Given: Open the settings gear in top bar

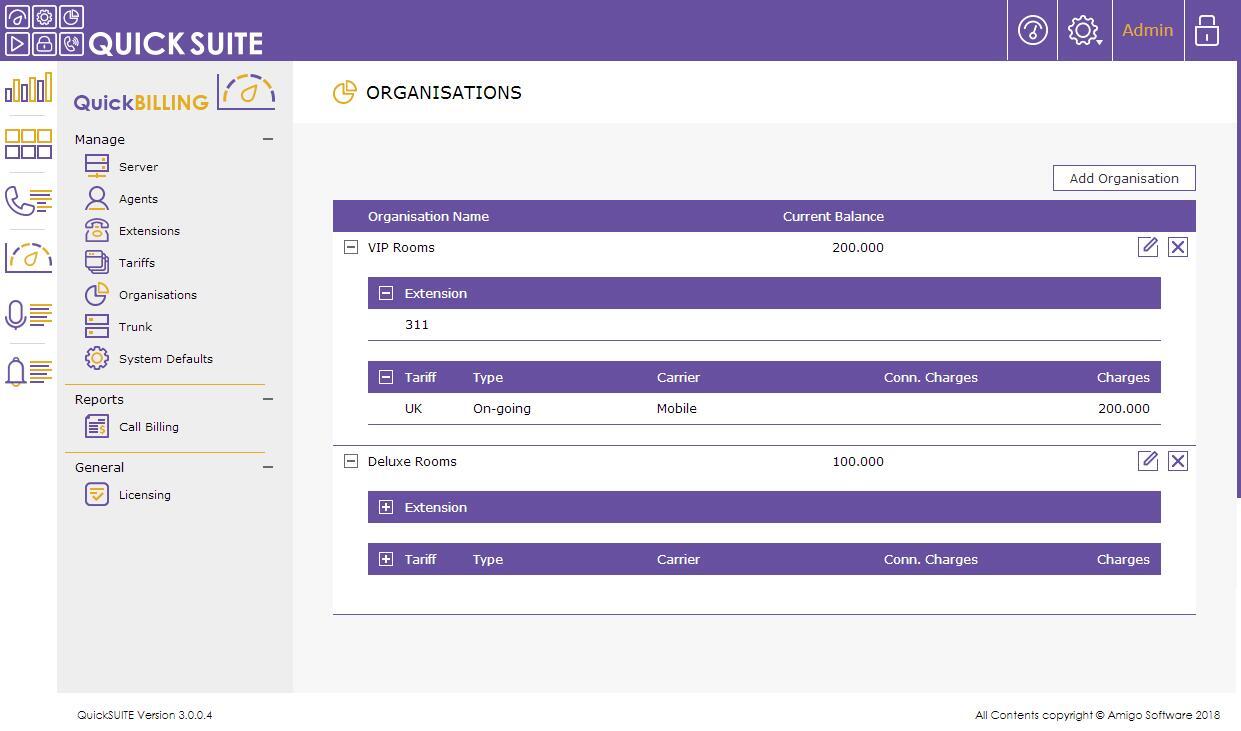Looking at the screenshot, I should (1083, 30).
